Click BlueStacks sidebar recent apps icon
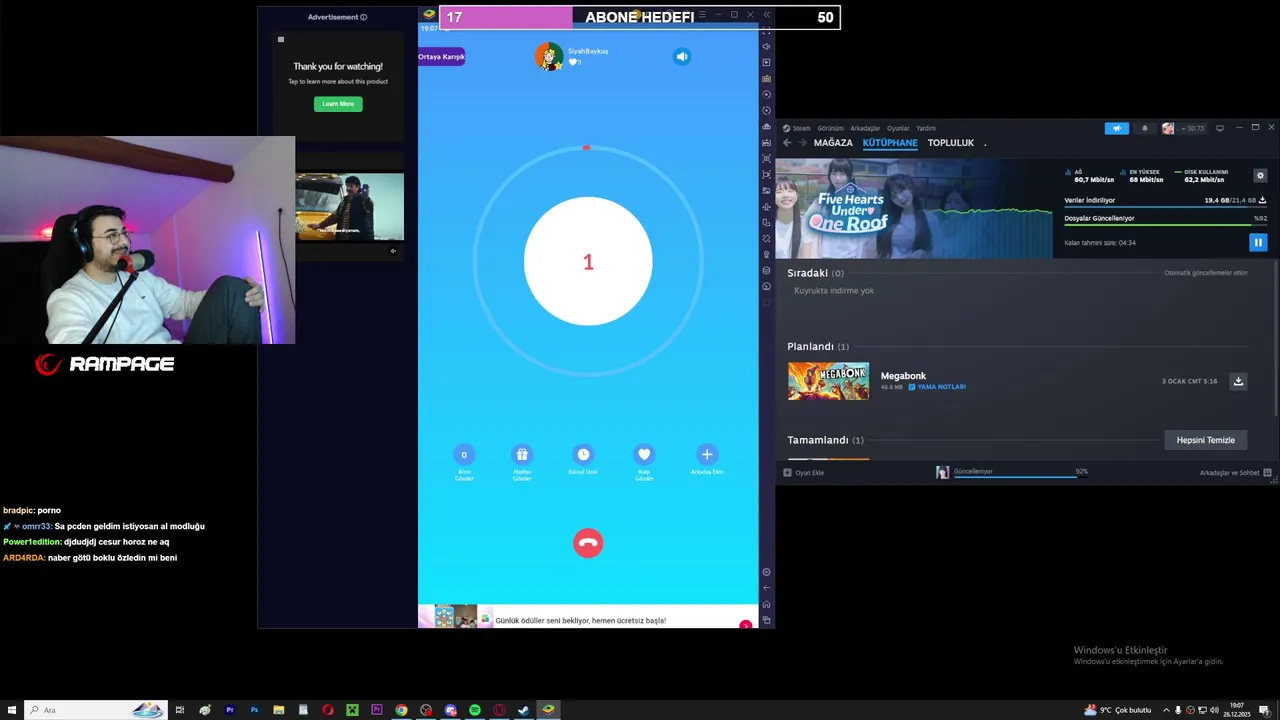This screenshot has width=1280, height=720. (x=766, y=620)
